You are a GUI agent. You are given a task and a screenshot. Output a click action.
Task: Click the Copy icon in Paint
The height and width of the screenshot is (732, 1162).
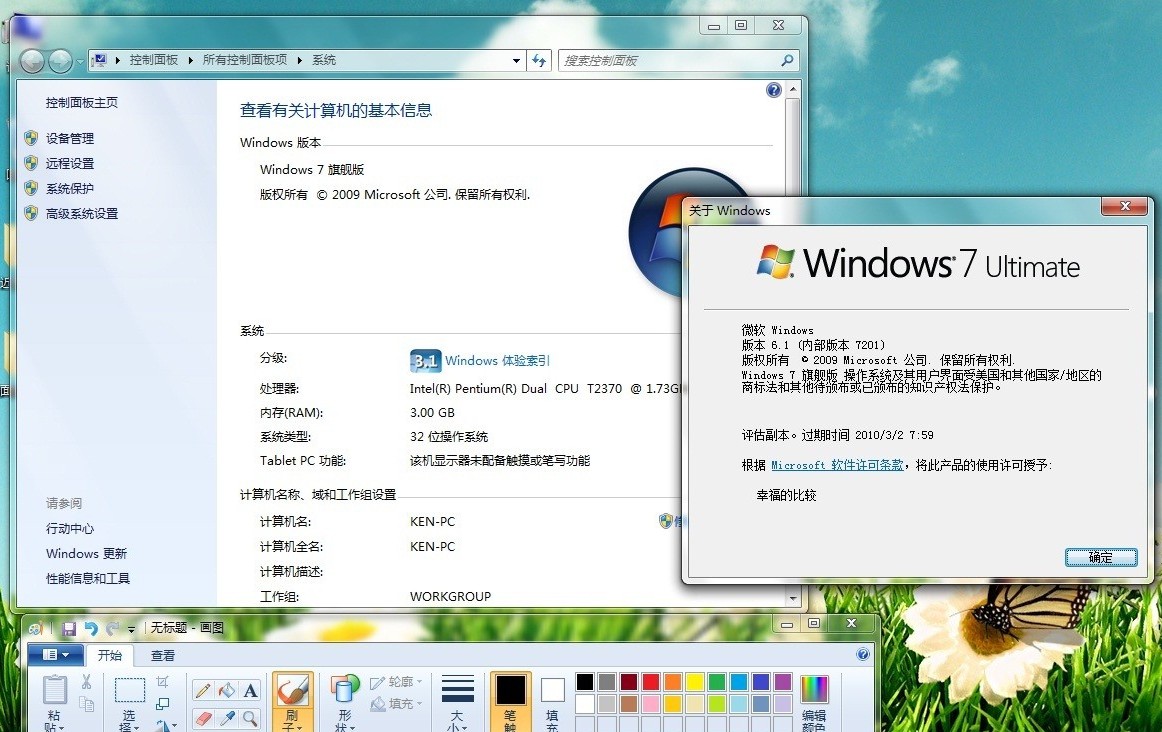click(x=87, y=705)
